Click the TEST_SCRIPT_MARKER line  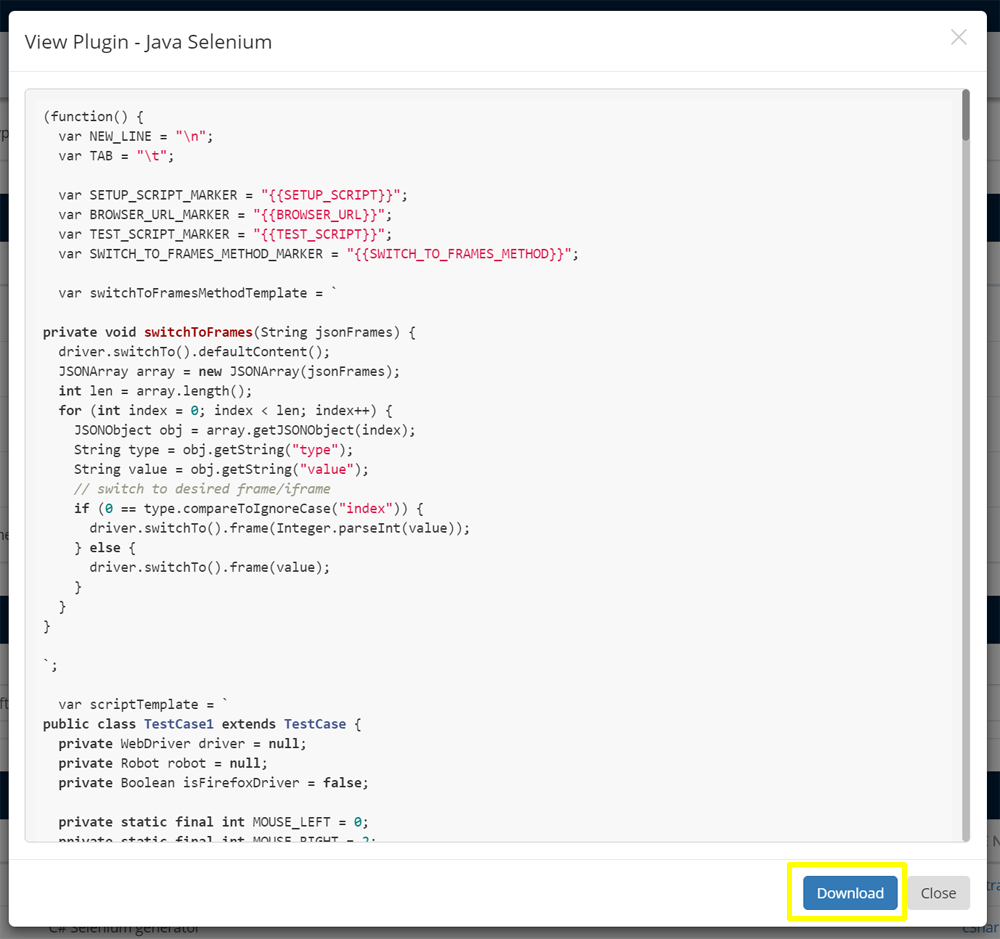pyautogui.click(x=222, y=234)
